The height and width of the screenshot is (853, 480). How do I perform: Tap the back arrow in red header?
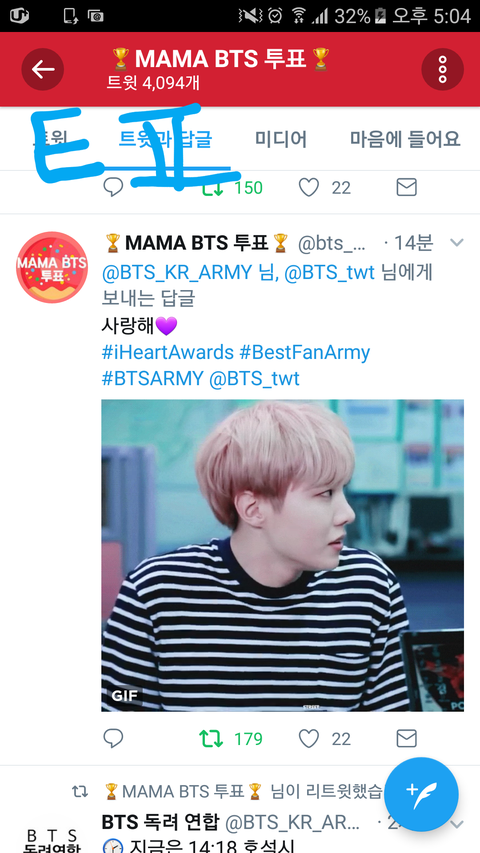(42, 69)
